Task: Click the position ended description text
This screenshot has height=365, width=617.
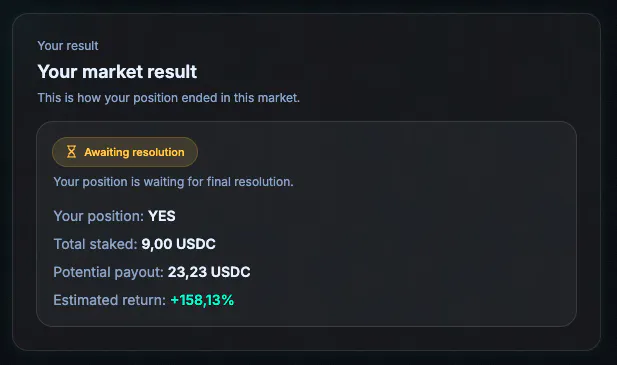Action: 168,98
